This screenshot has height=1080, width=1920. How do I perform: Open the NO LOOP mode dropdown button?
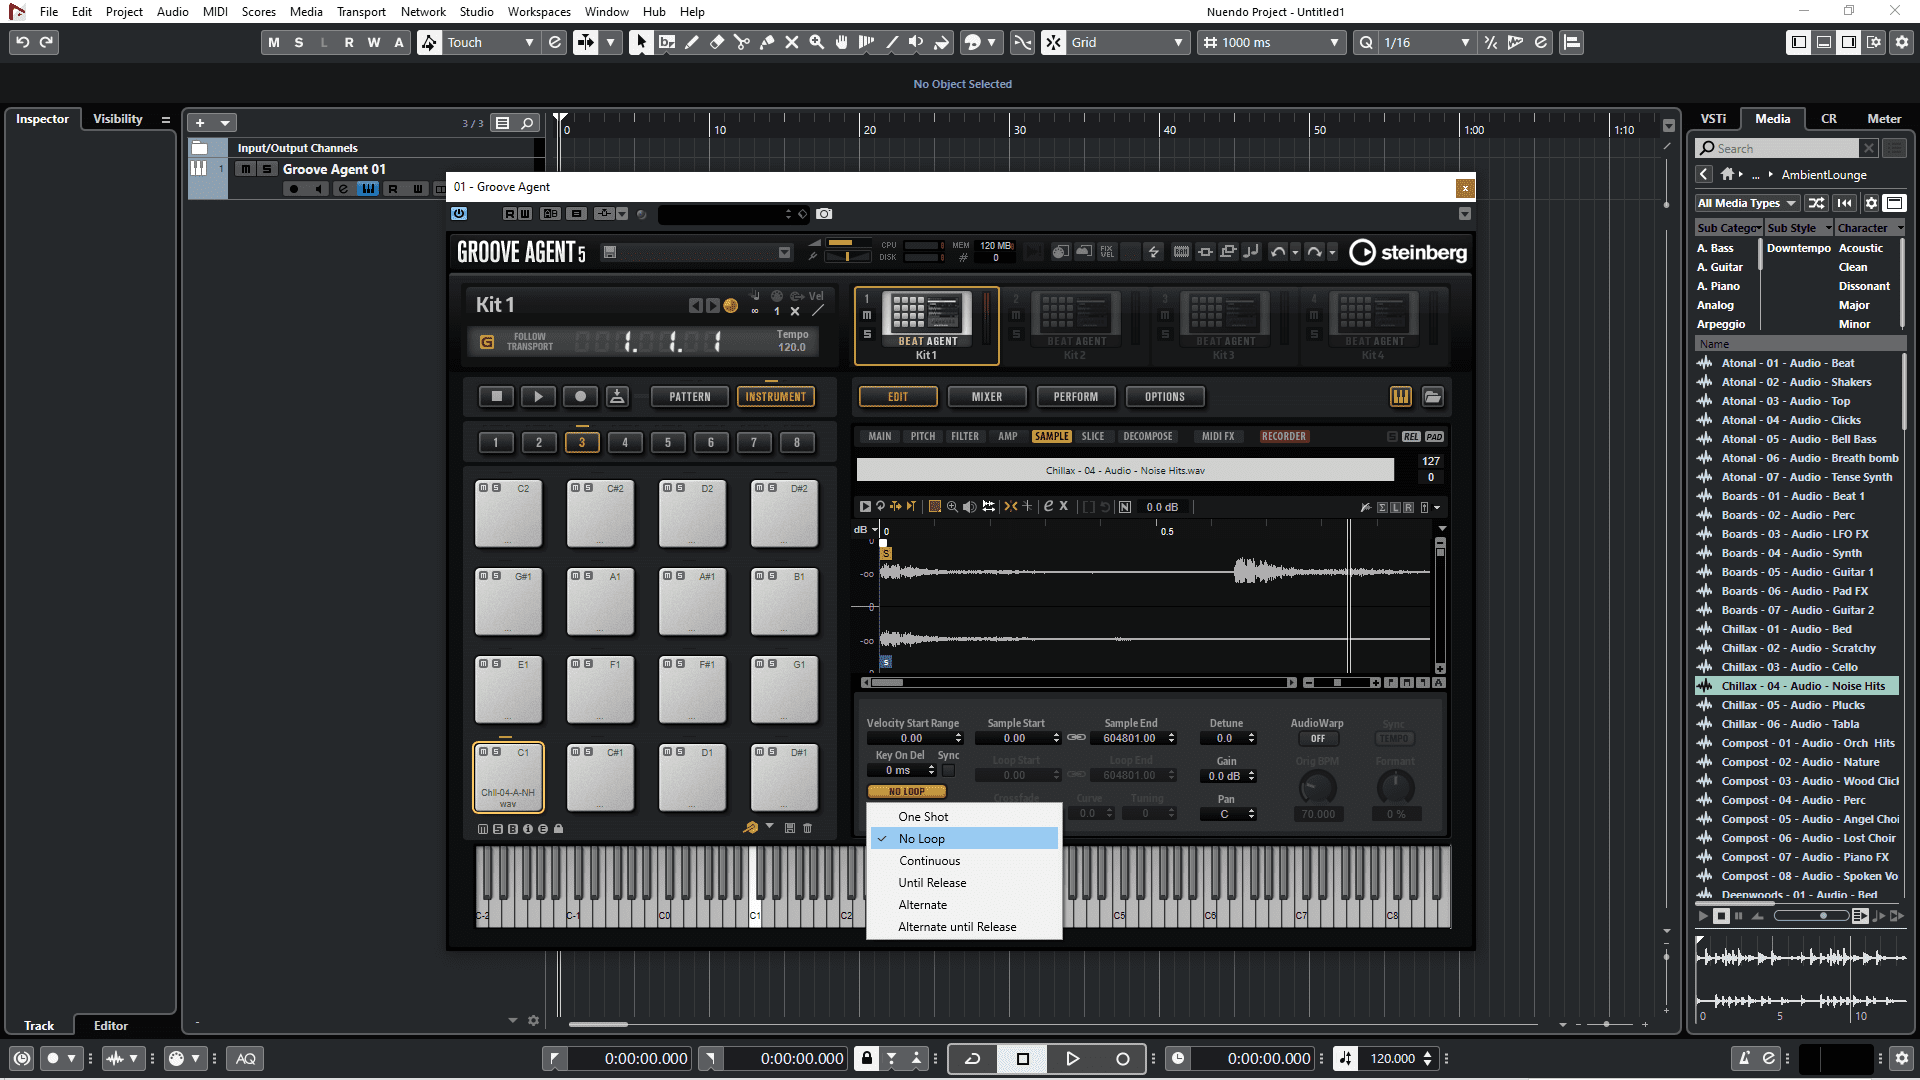(x=907, y=792)
